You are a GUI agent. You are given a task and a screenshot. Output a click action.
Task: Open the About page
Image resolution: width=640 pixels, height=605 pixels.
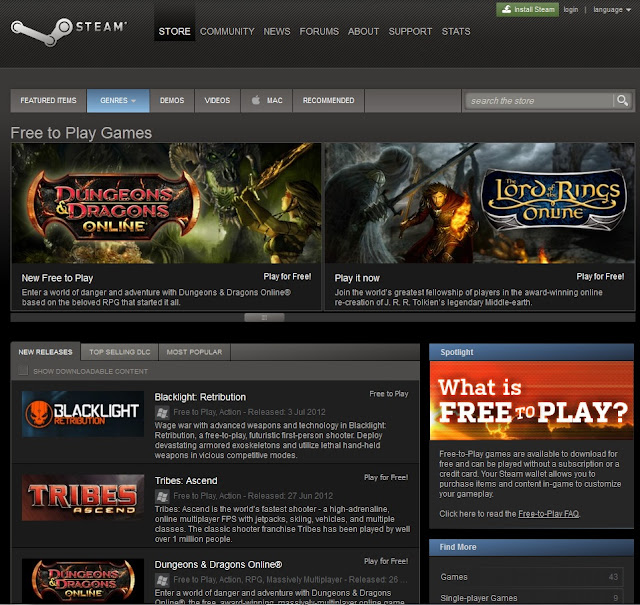coord(363,31)
